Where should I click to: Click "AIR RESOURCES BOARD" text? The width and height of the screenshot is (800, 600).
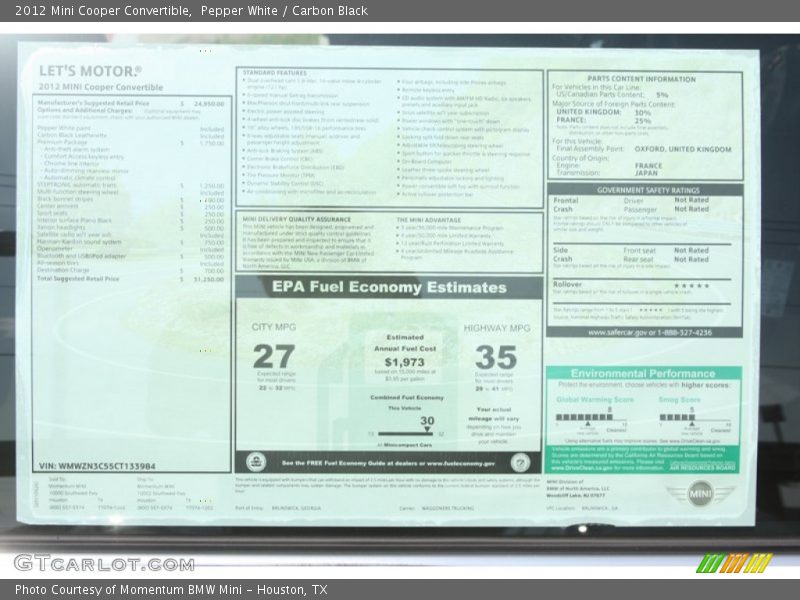pos(703,467)
